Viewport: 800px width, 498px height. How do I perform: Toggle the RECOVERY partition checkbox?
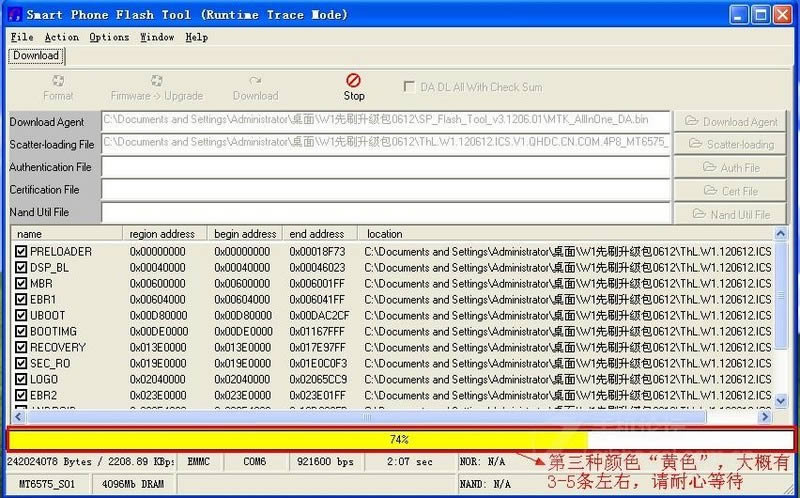(x=21, y=348)
